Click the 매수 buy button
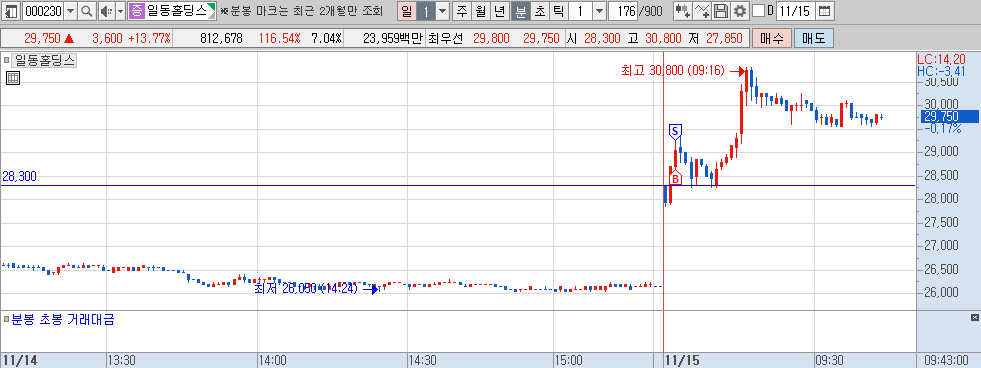Image resolution: width=981 pixels, height=368 pixels. click(771, 38)
